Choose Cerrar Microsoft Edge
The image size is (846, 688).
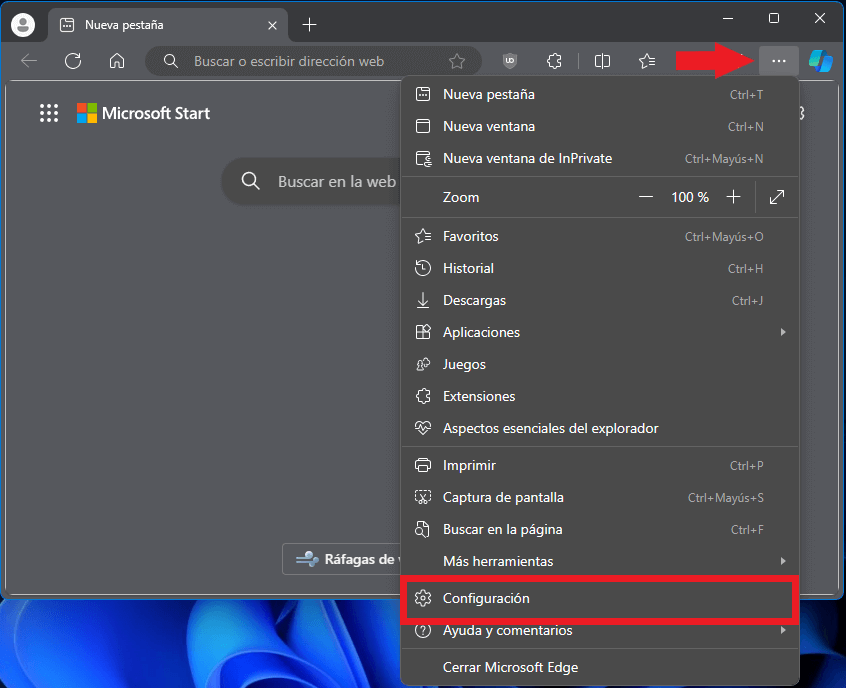600,667
